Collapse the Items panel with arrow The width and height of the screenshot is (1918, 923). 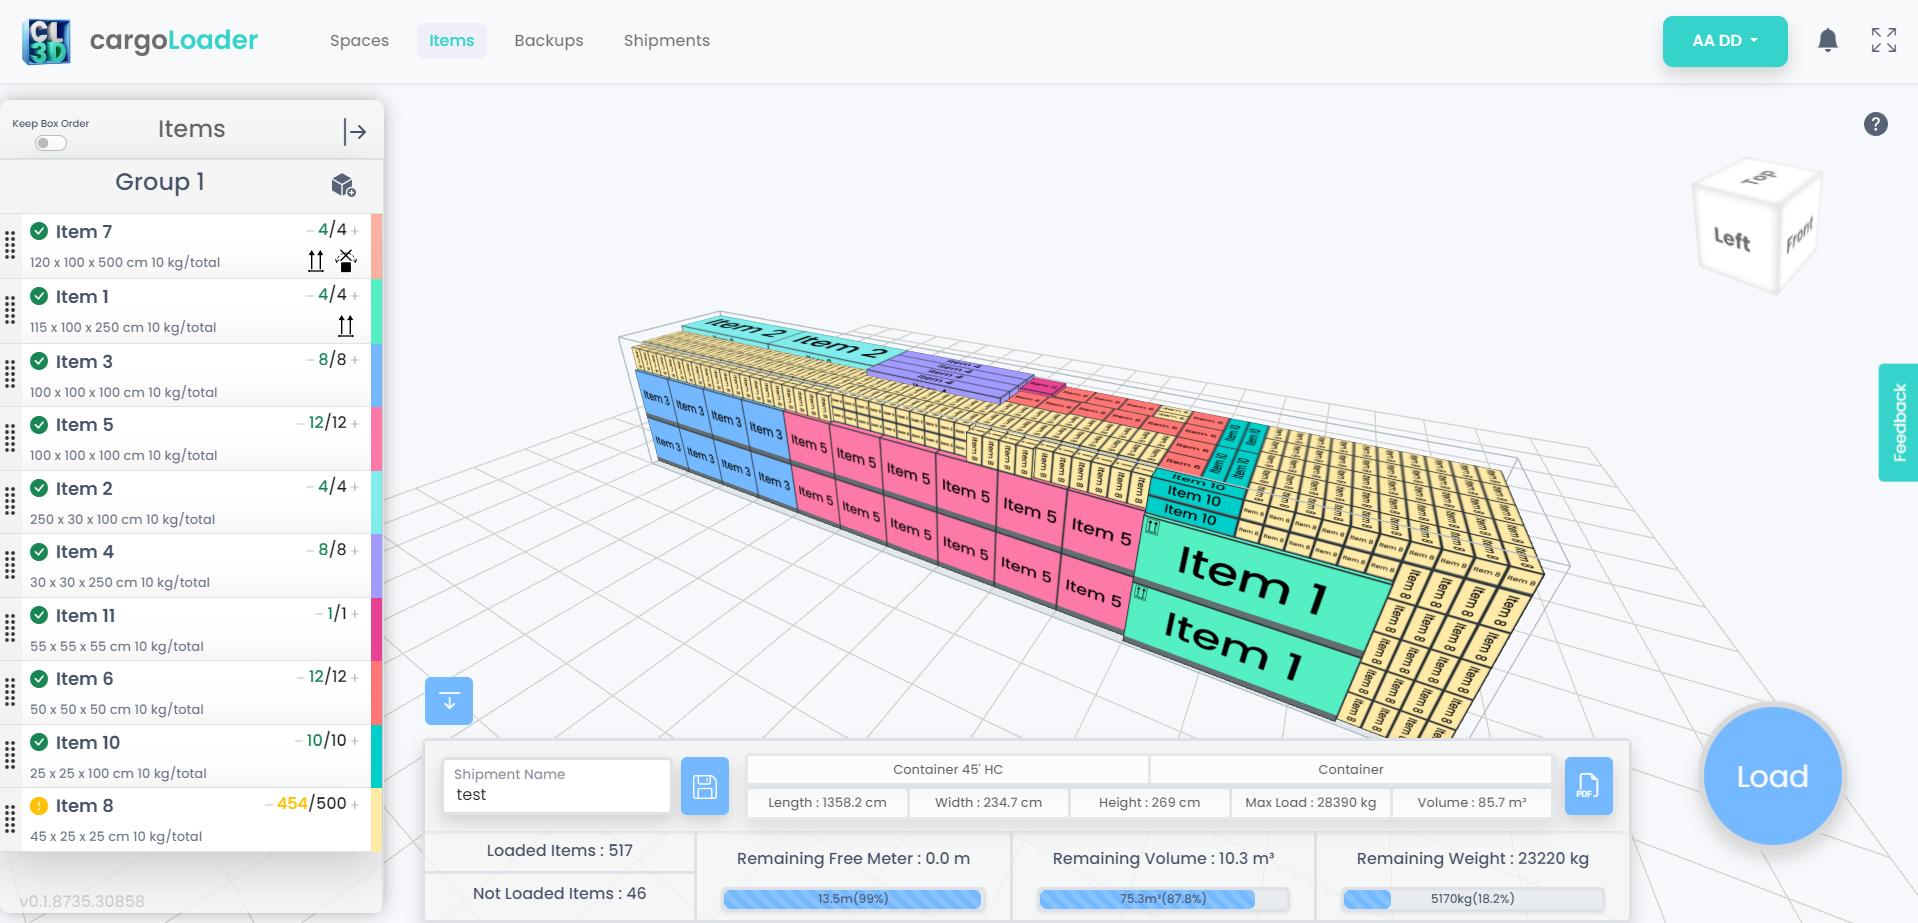coord(354,131)
